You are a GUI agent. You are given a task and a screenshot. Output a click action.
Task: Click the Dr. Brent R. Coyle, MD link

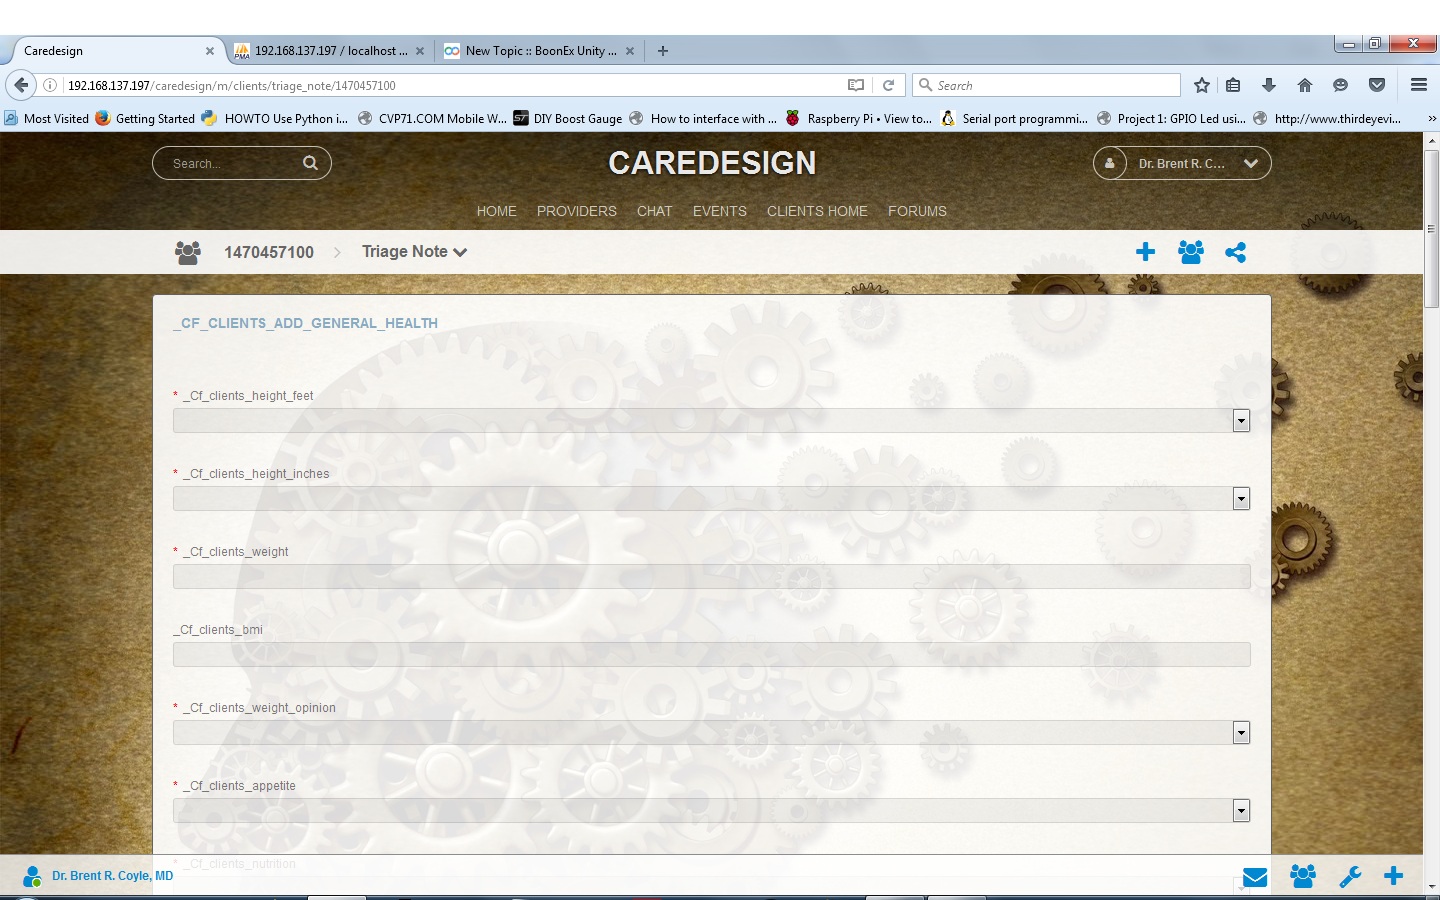(x=112, y=876)
